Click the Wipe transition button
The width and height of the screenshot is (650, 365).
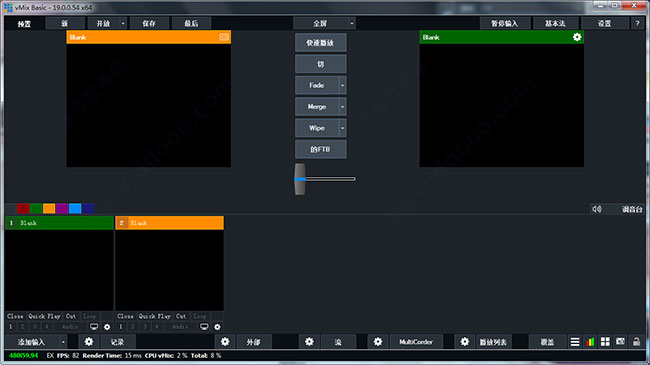[x=317, y=128]
